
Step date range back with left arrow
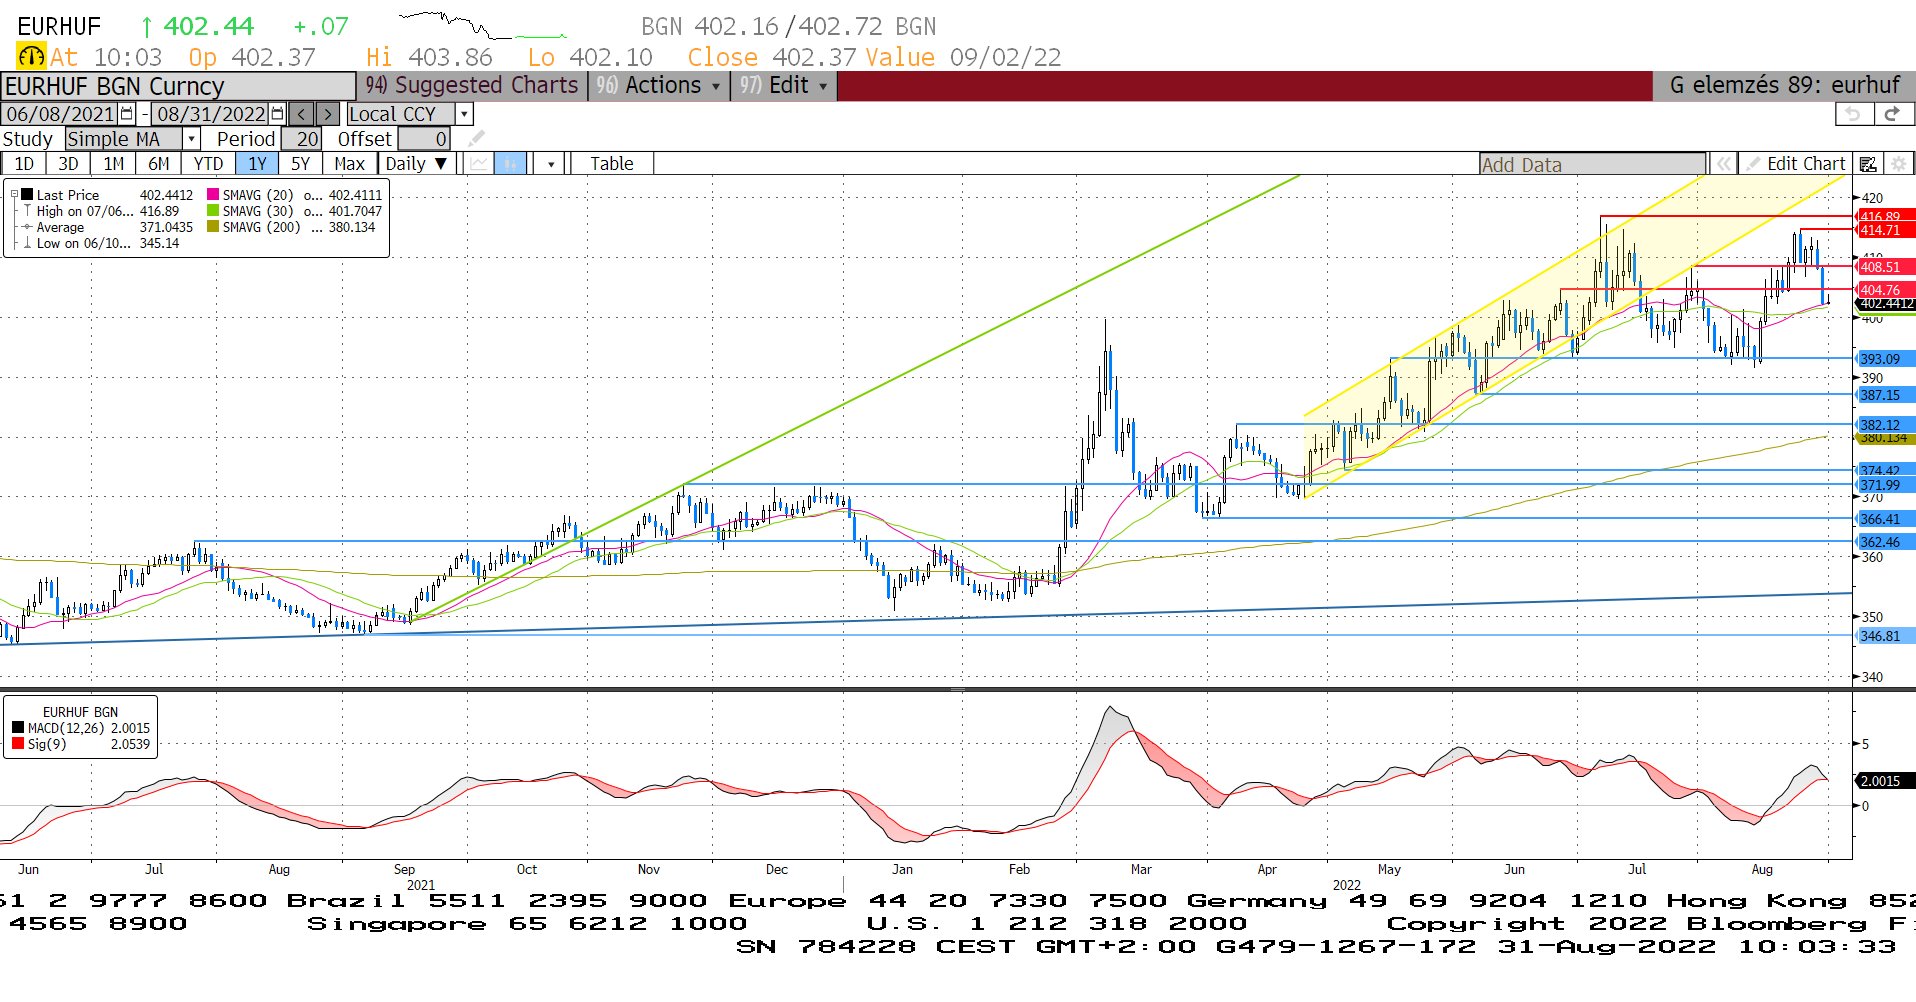[x=301, y=114]
